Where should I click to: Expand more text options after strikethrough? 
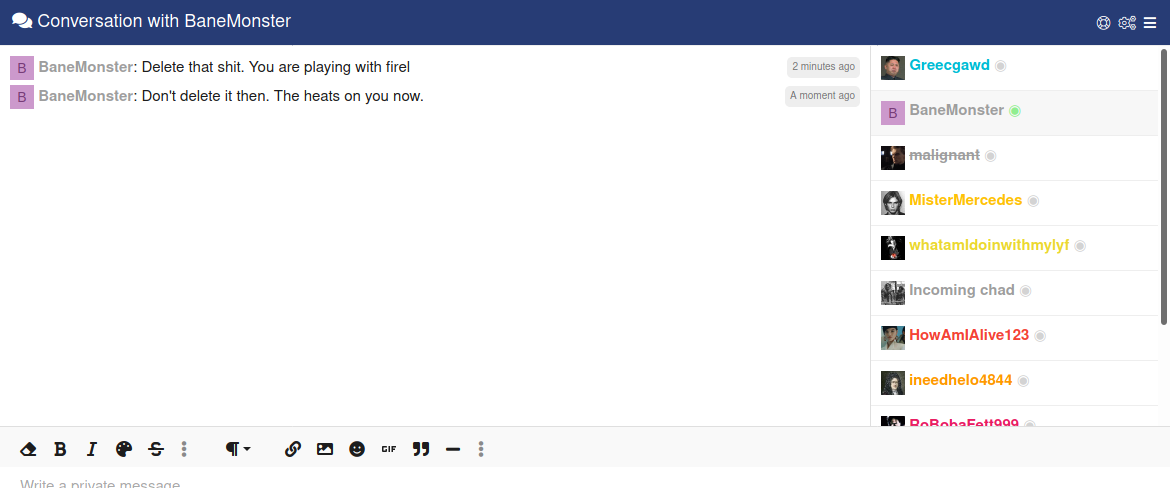tap(184, 449)
